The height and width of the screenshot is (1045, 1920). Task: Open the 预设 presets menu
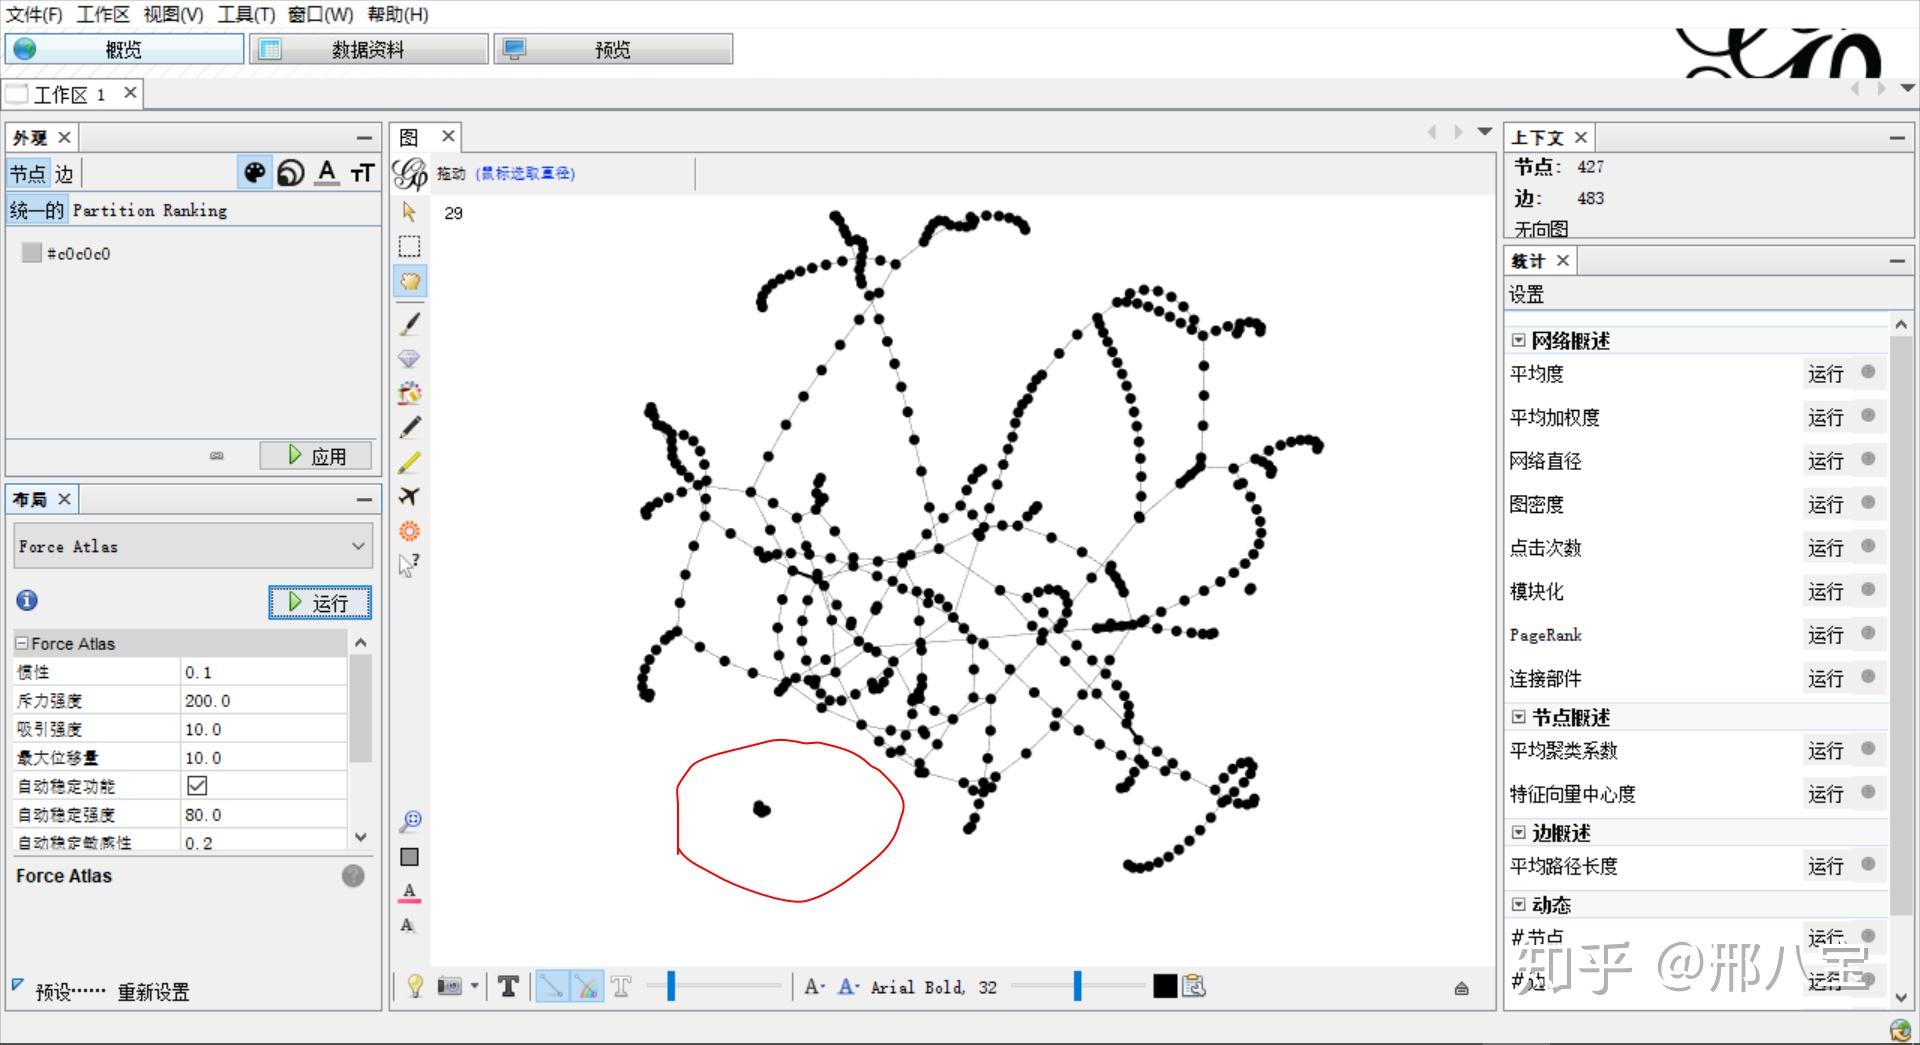[69, 992]
